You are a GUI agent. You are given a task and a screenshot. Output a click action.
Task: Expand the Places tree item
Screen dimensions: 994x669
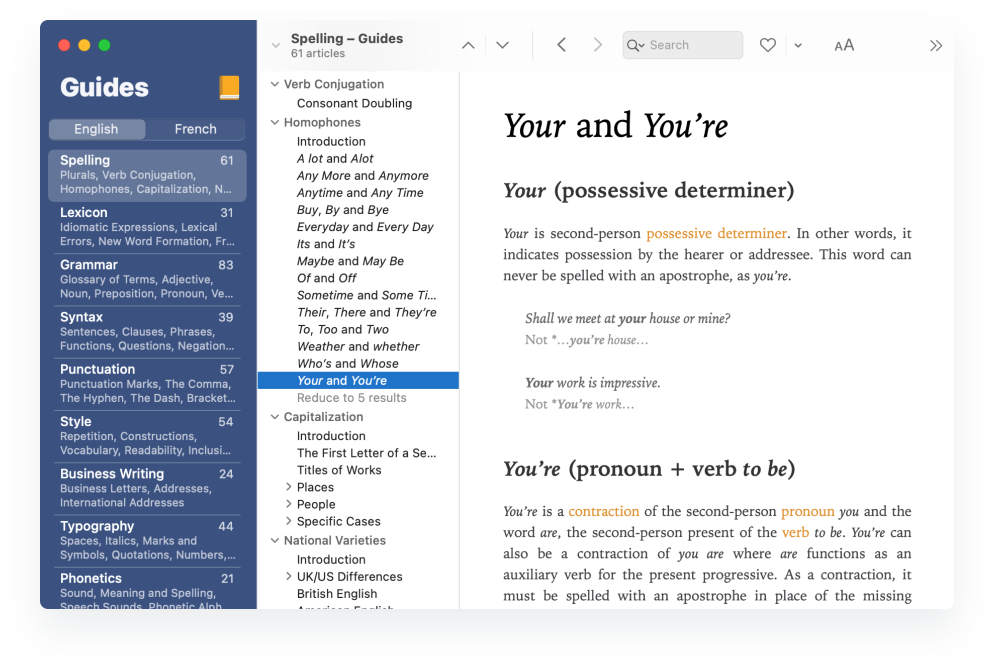point(289,488)
